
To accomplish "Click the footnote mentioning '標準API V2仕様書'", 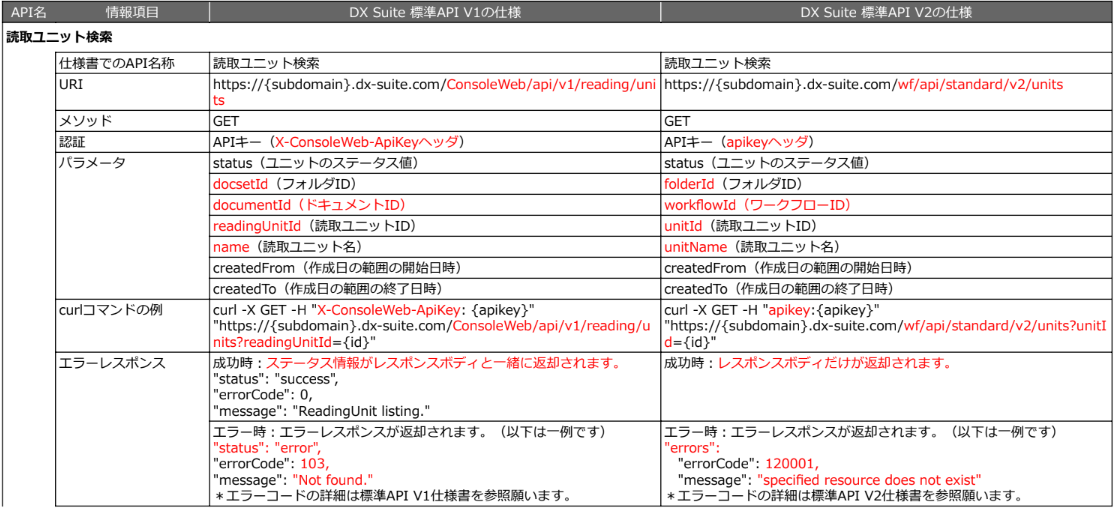I will pos(844,495).
